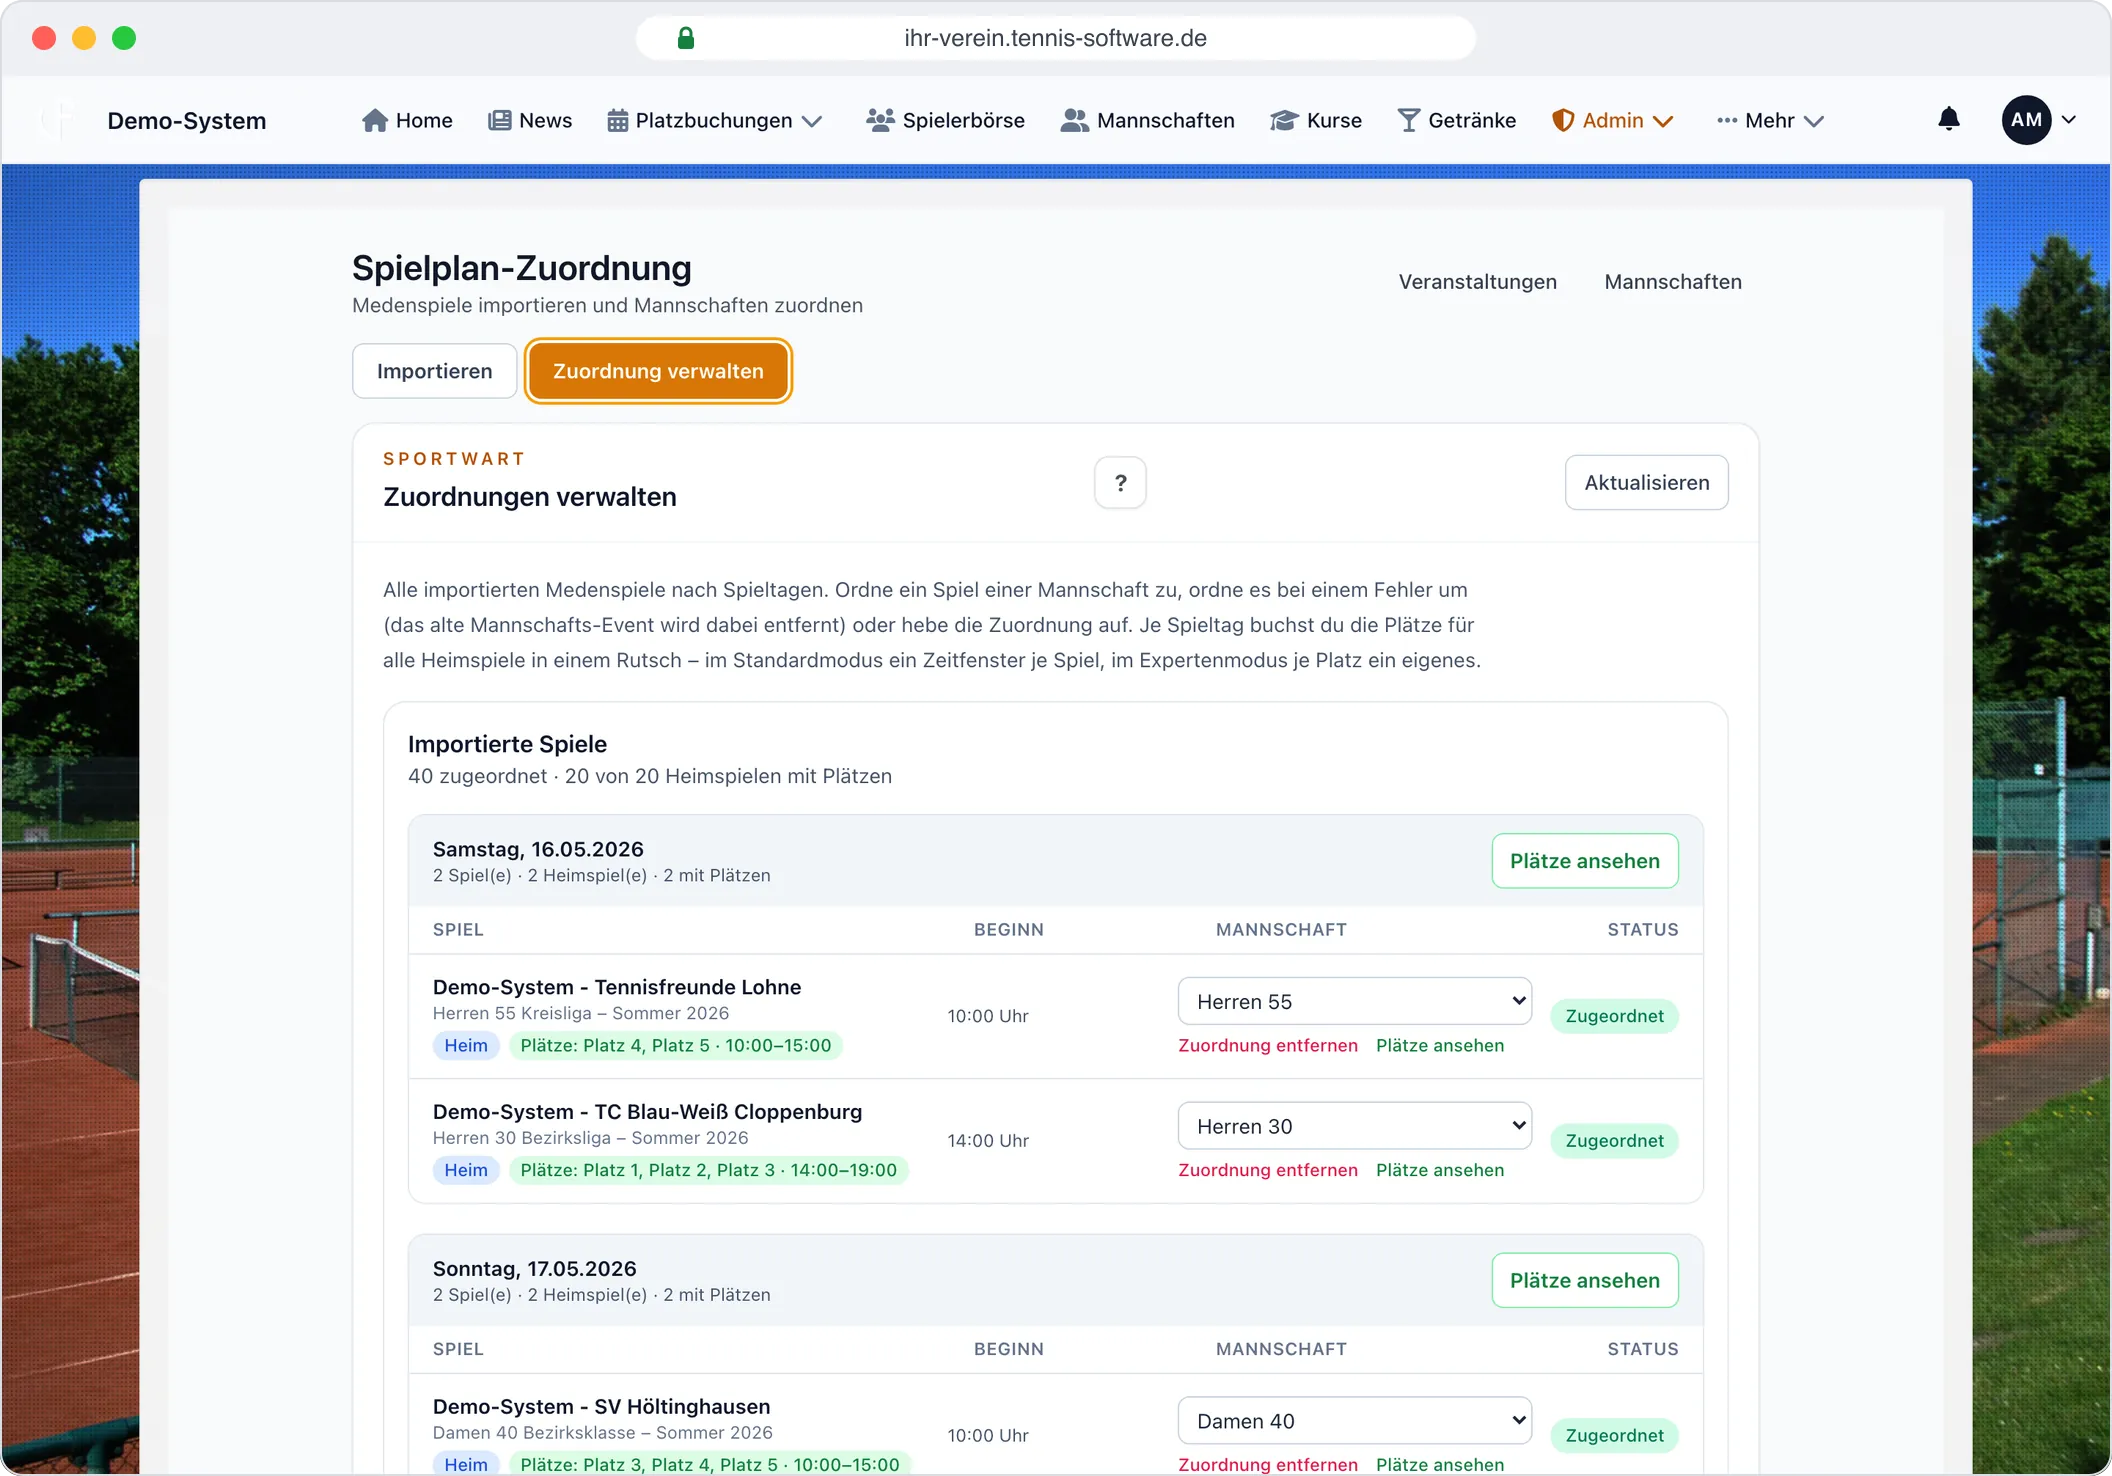This screenshot has width=2112, height=1476.
Task: Open the question mark help button
Action: click(1120, 483)
